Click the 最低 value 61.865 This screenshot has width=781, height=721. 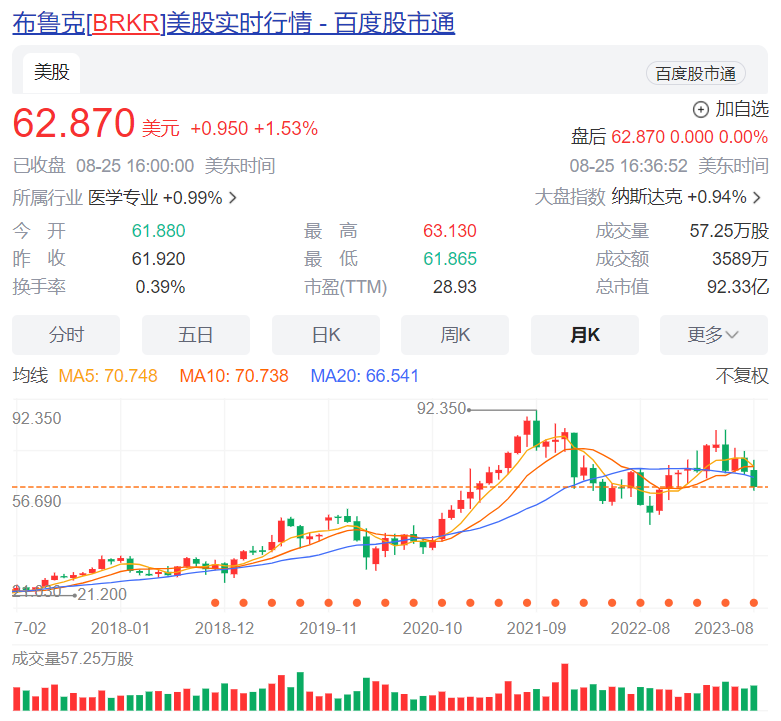click(450, 259)
